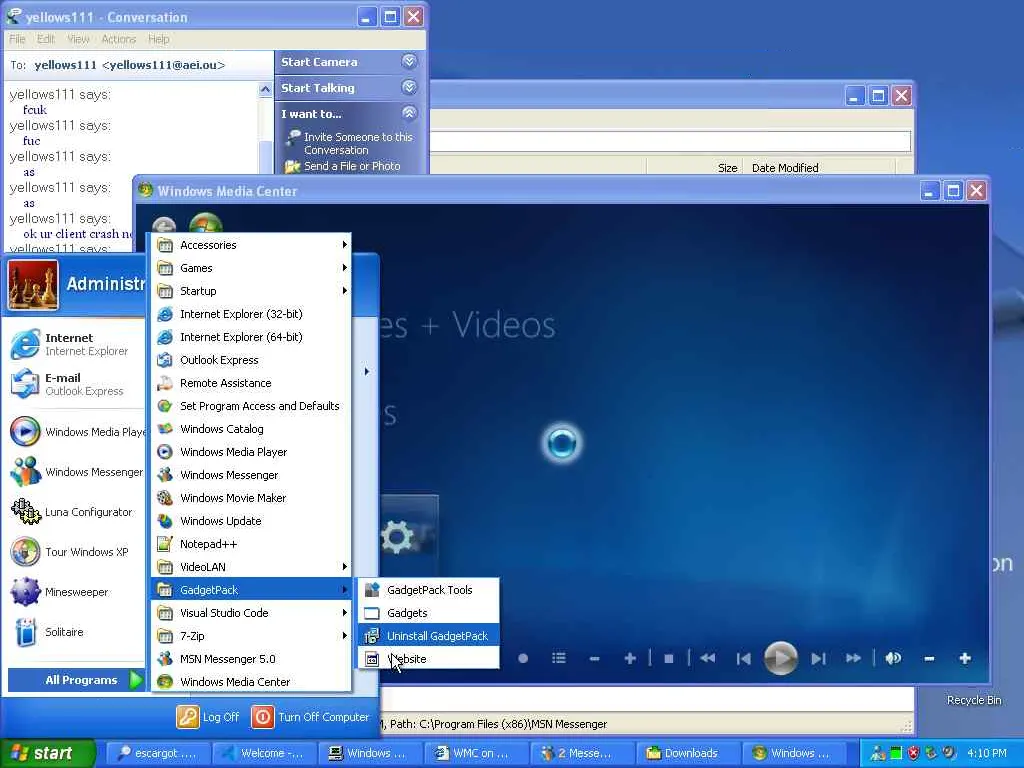Click Windows Messenger icon in recent start list
The width and height of the screenshot is (1024, 768).
point(25,472)
